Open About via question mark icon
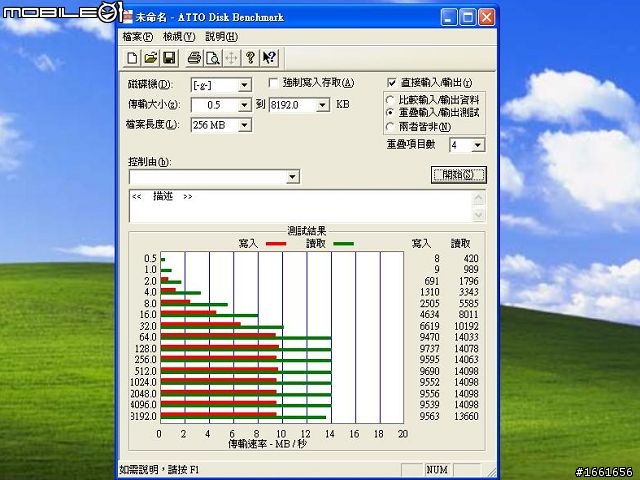The height and width of the screenshot is (480, 640). [250, 58]
